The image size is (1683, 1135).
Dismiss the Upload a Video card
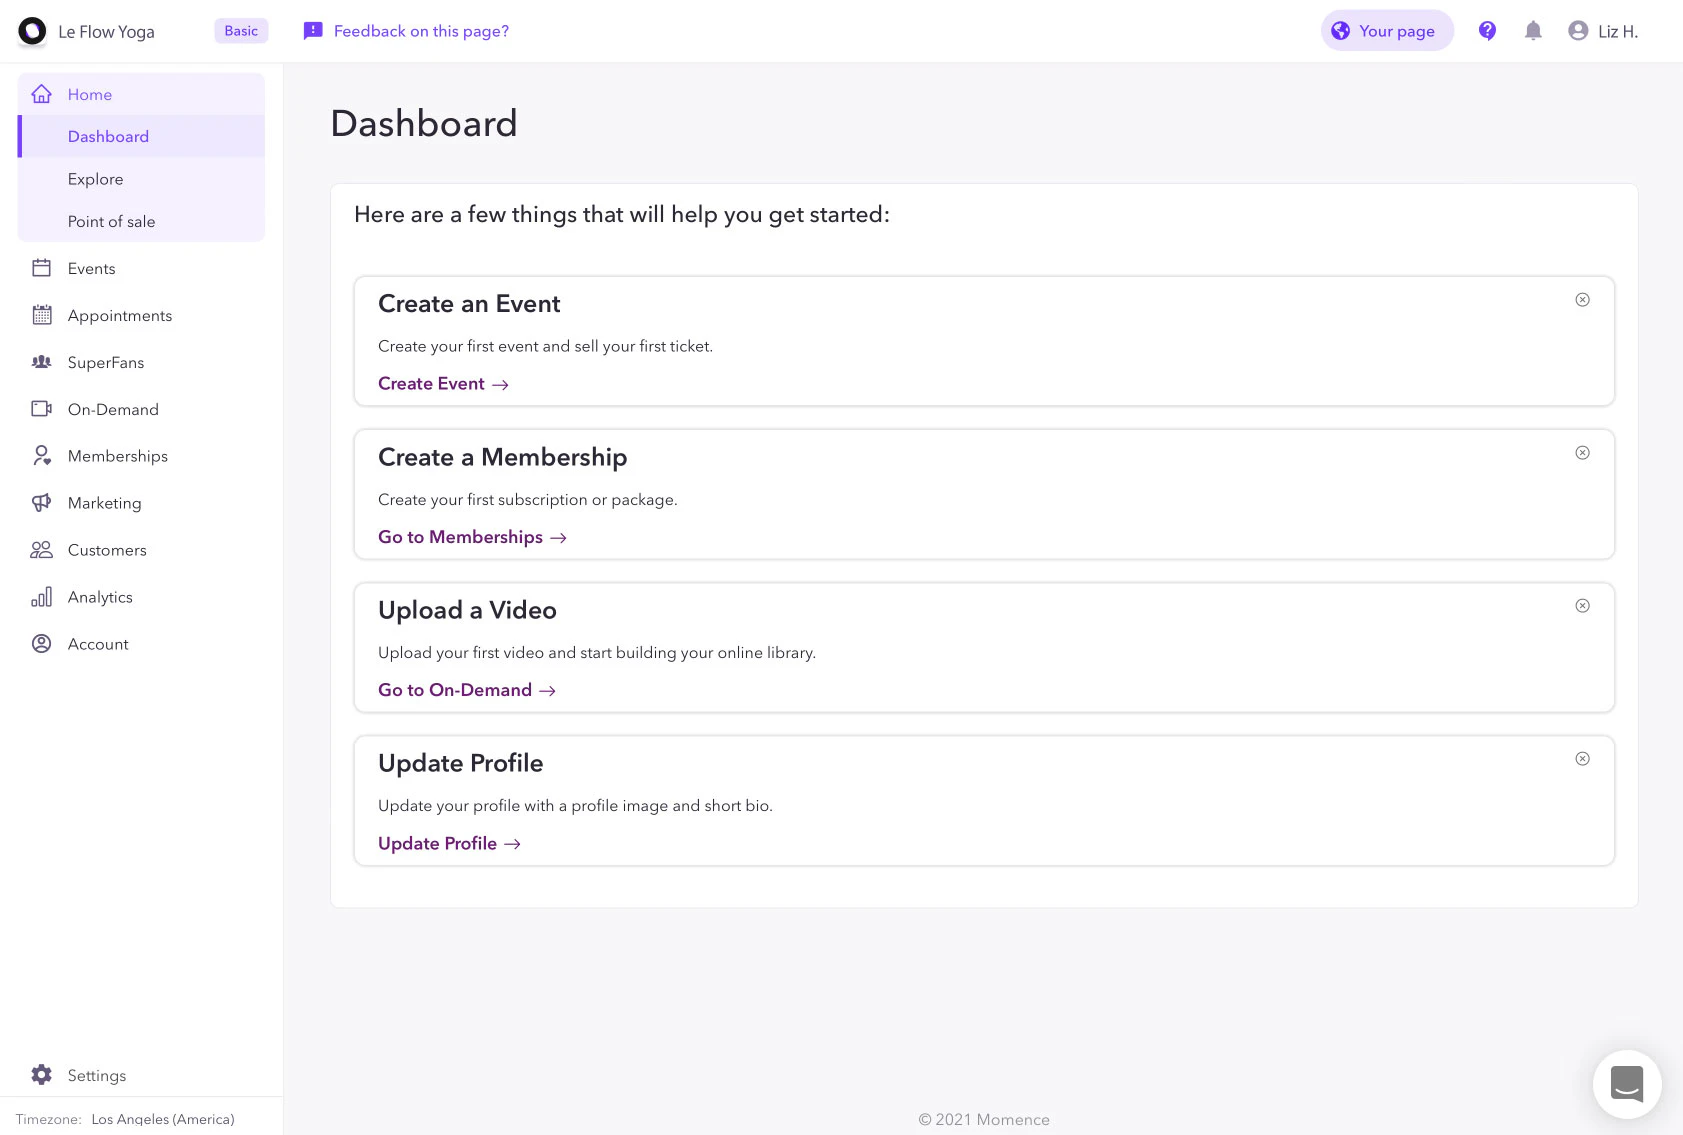point(1582,605)
